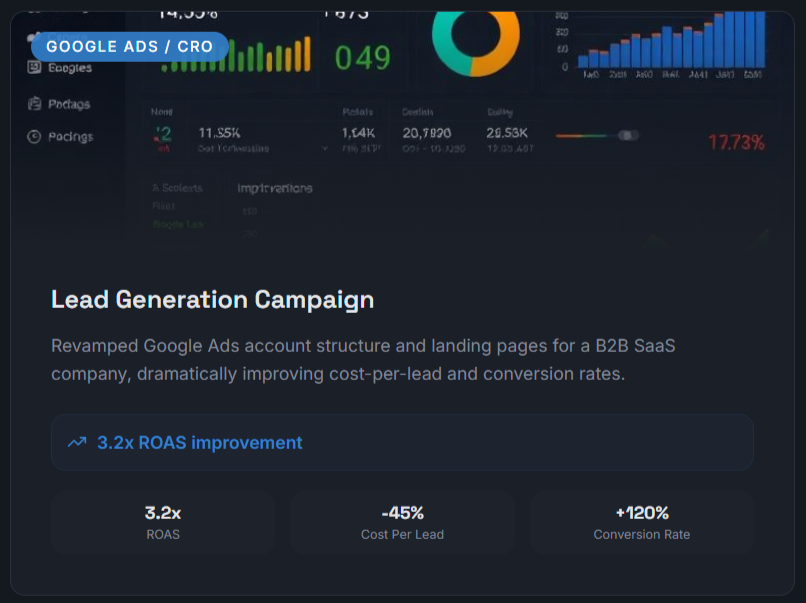806x603 pixels.
Task: Select the Pocings sidebar menu item
Action: [70, 137]
